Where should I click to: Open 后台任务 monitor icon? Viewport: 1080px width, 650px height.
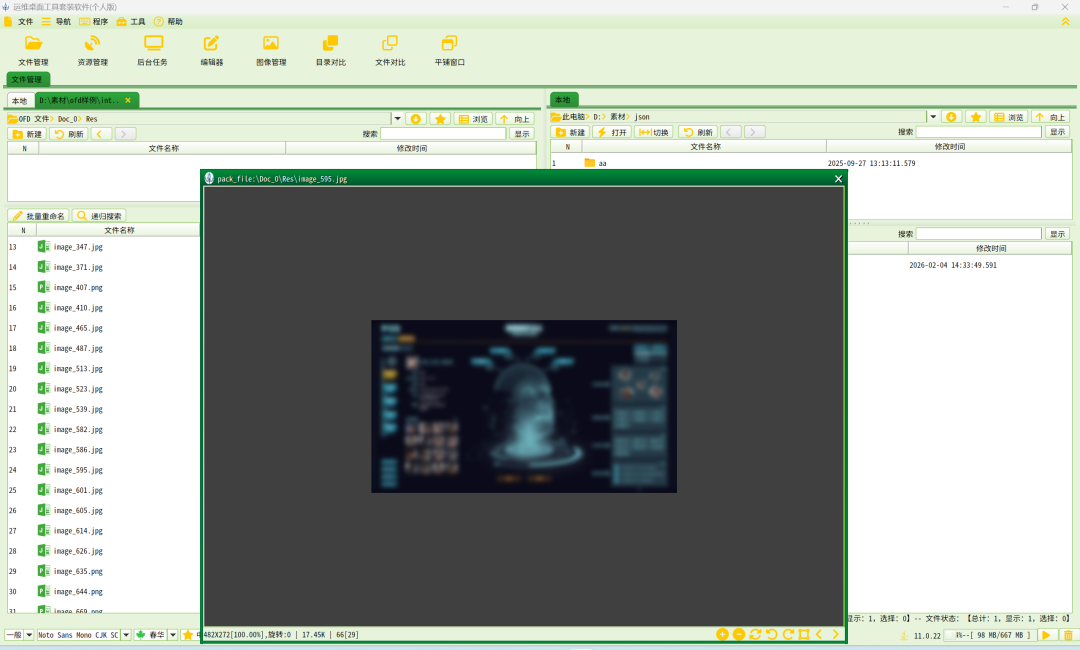click(x=152, y=50)
